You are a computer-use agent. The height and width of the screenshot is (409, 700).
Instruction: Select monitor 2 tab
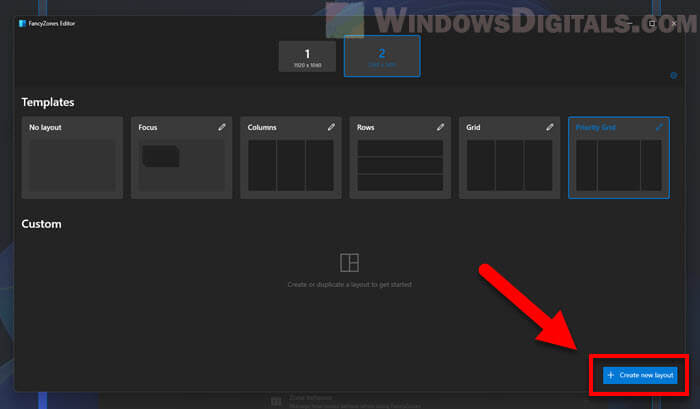[x=382, y=56]
